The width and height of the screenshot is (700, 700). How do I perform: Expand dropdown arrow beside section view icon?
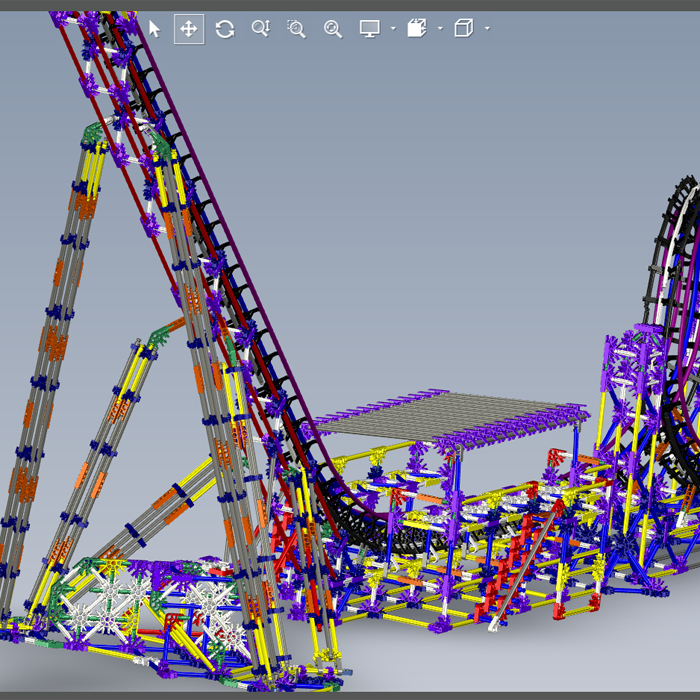(440, 29)
